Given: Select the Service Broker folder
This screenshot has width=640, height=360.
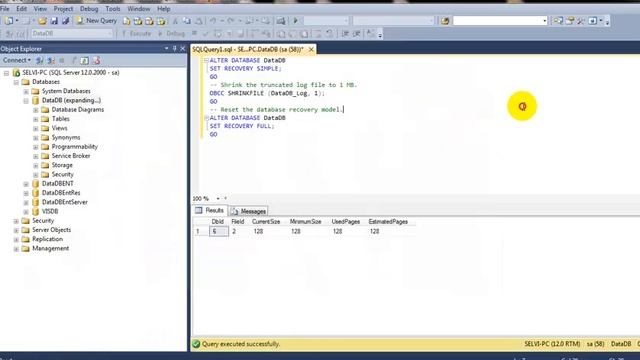Looking at the screenshot, I should point(71,156).
